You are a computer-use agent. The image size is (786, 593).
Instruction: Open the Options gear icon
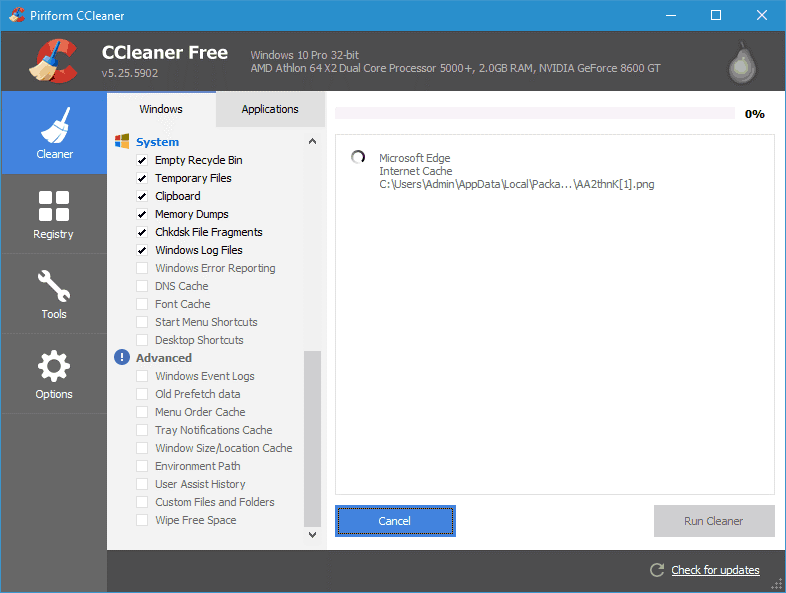53,366
